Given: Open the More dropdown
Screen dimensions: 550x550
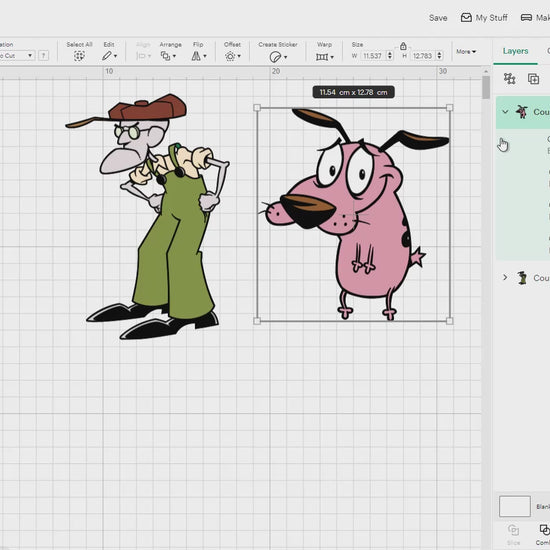Looking at the screenshot, I should point(466,52).
